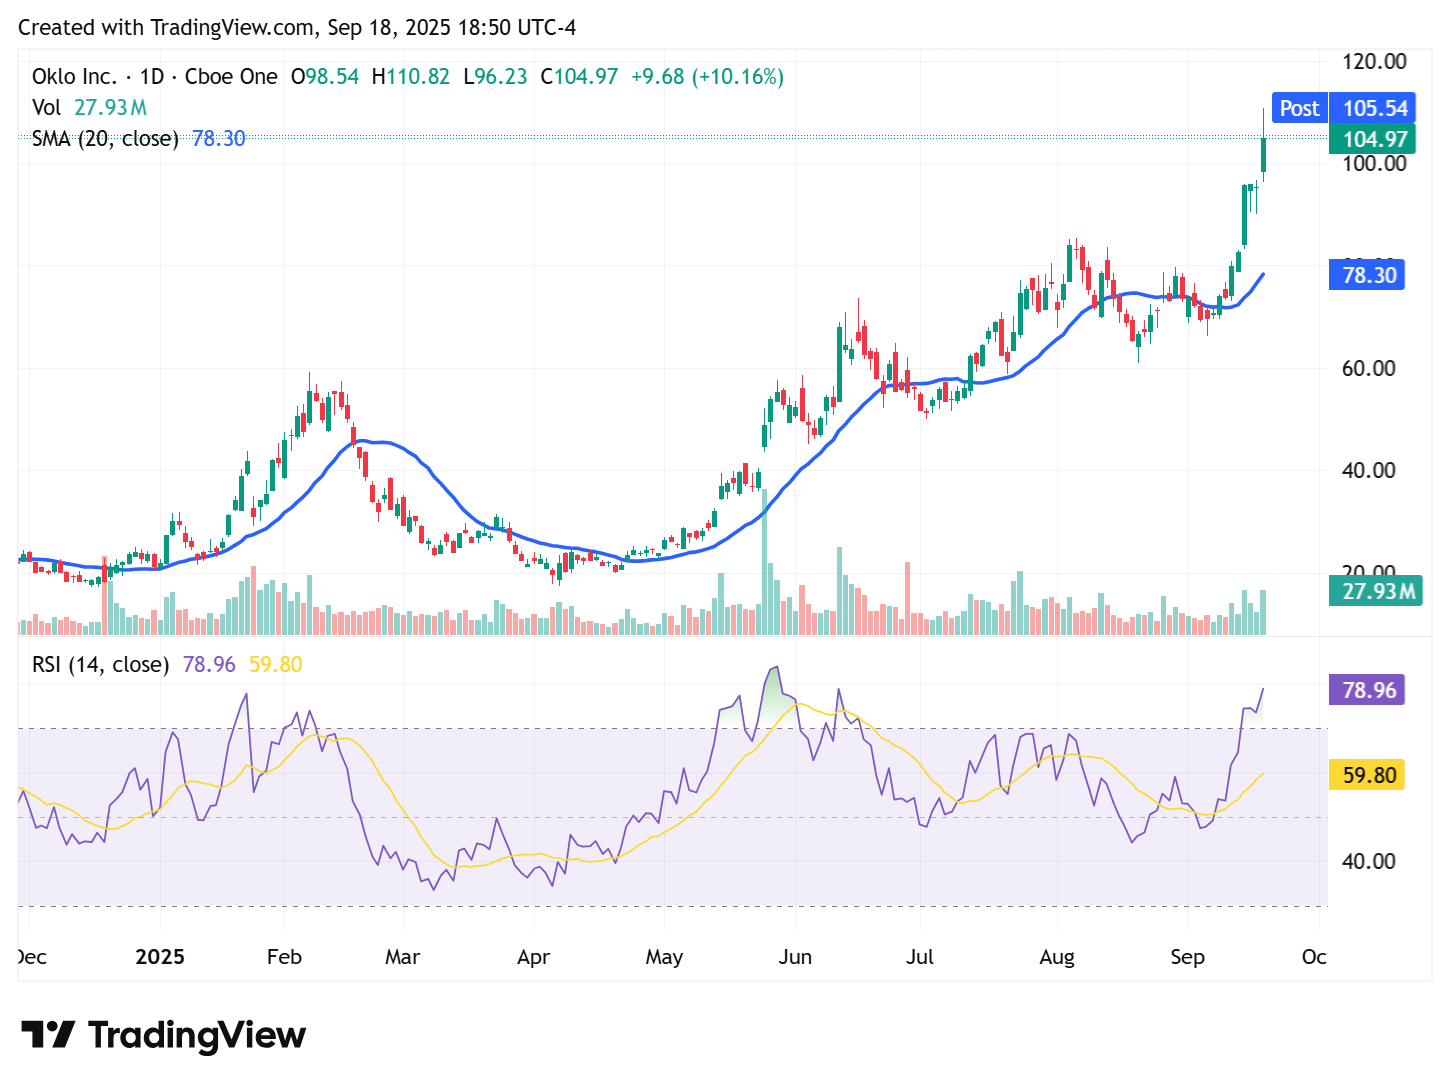Screen dimensions: 1450x1089
Task: Click the Vol 27.93M volume label
Action: pos(89,107)
